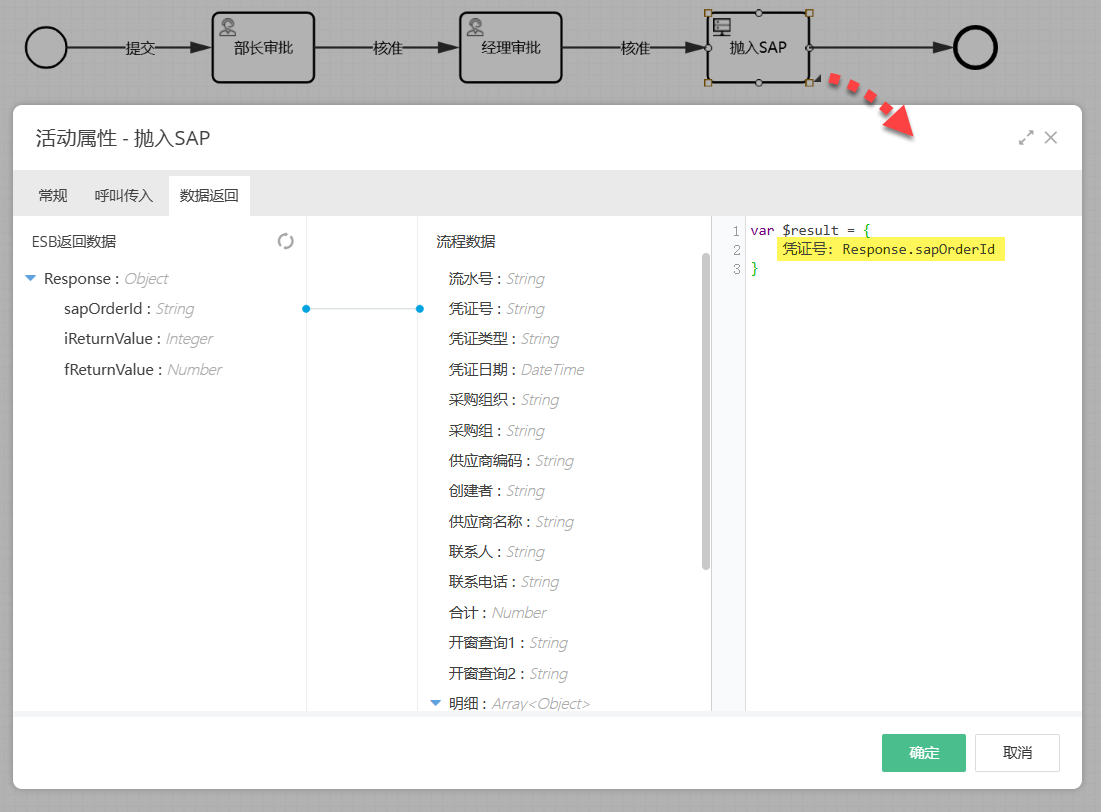Open the 呼叫传入 tab
The width and height of the screenshot is (1101, 812).
point(124,196)
